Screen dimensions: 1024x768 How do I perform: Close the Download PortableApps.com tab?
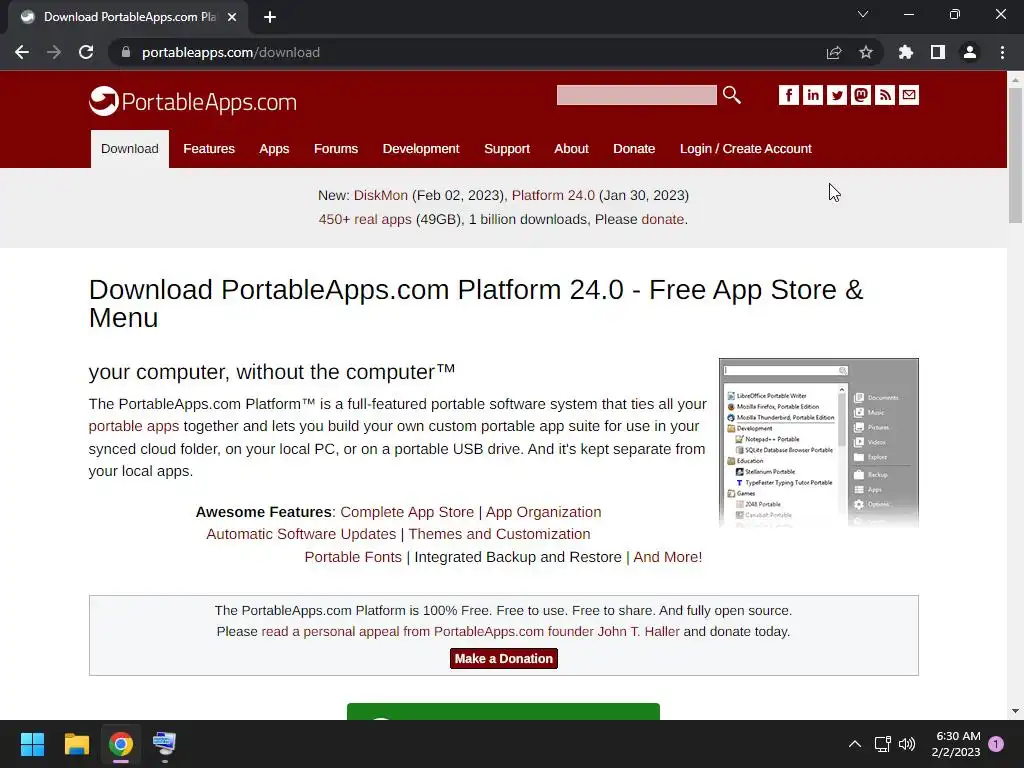point(232,17)
